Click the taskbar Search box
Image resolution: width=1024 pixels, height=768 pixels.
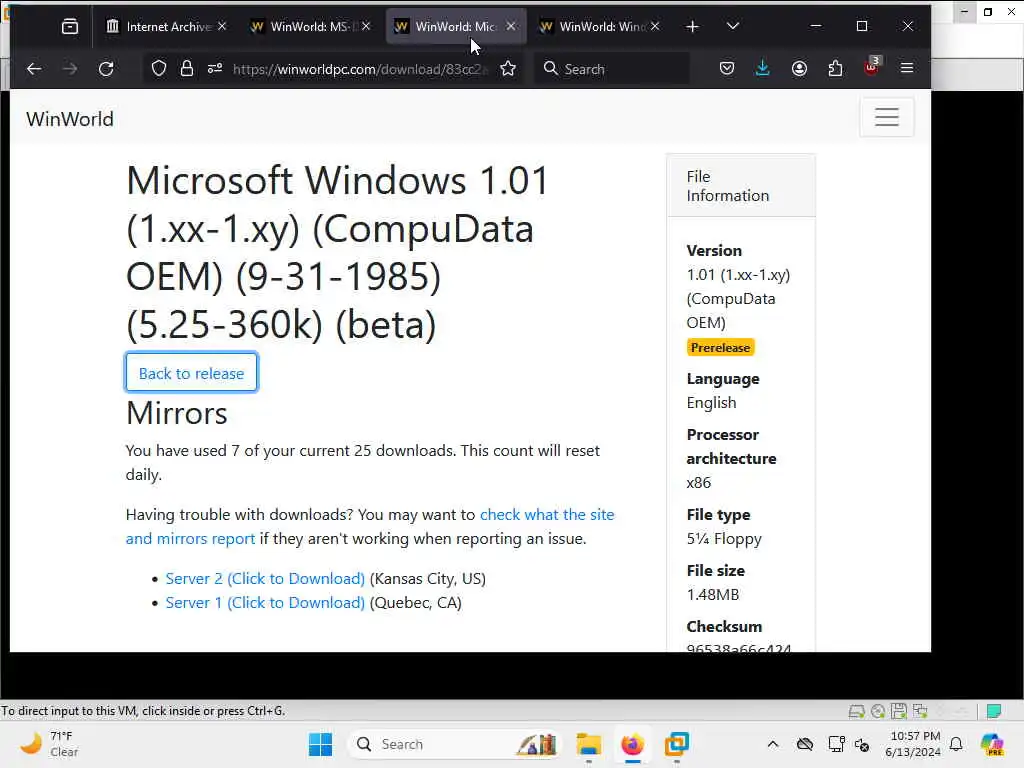(455, 744)
